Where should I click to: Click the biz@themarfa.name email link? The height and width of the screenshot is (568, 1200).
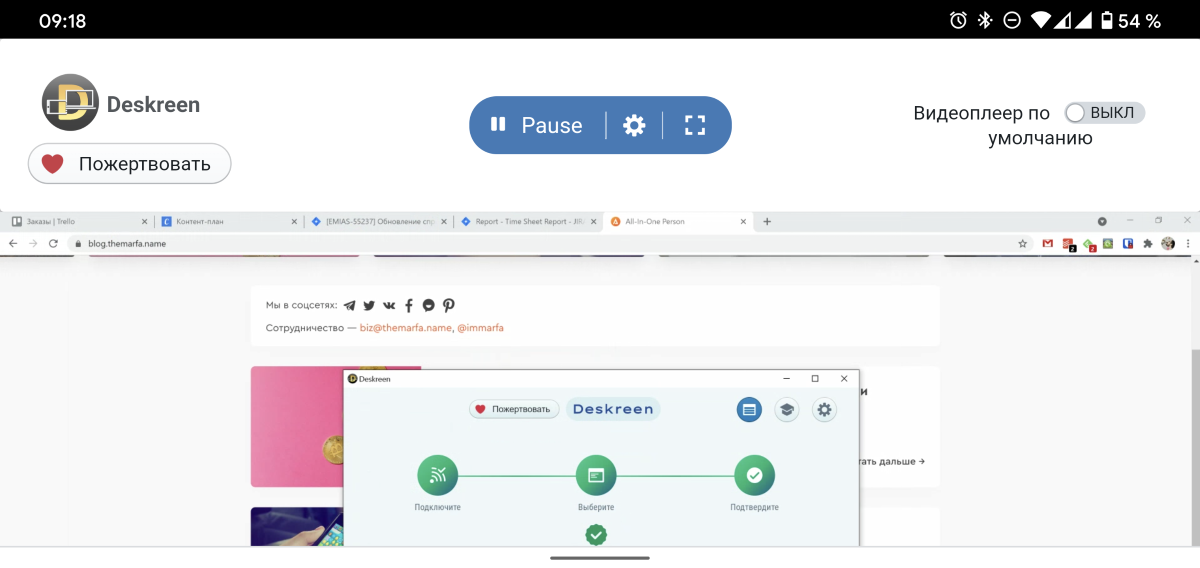point(406,328)
